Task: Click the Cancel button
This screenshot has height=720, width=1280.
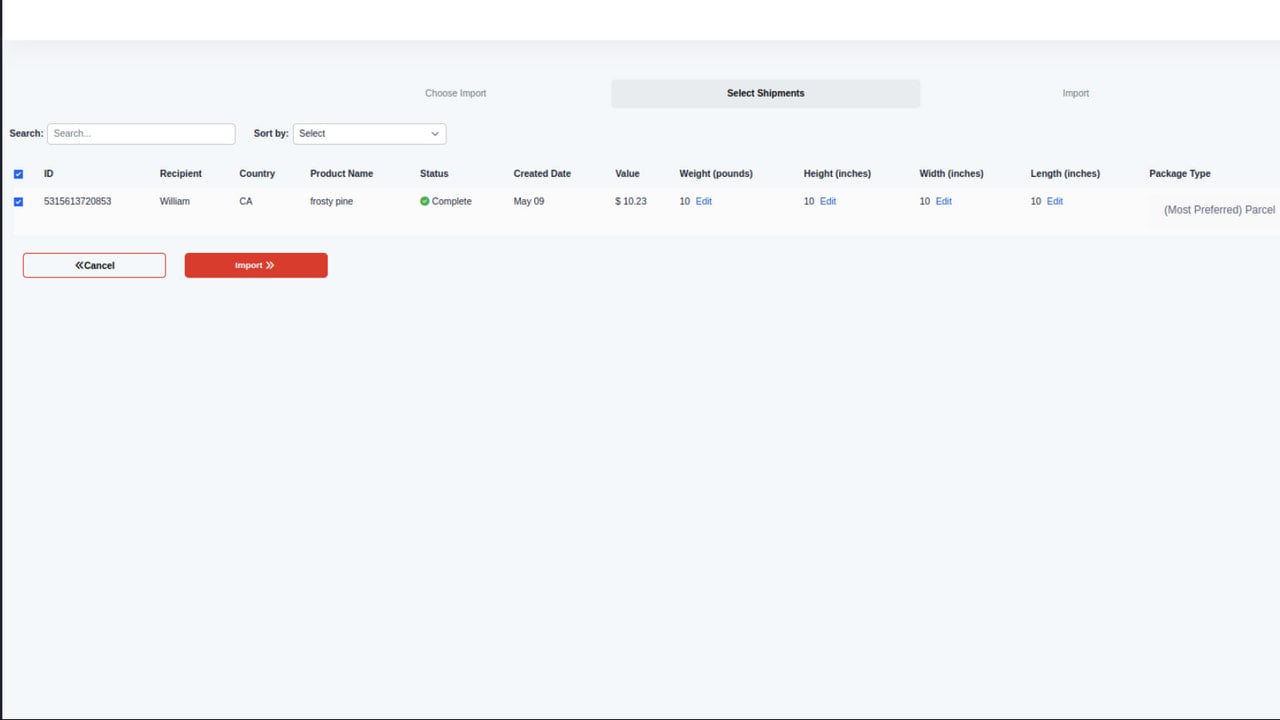Action: pos(94,265)
